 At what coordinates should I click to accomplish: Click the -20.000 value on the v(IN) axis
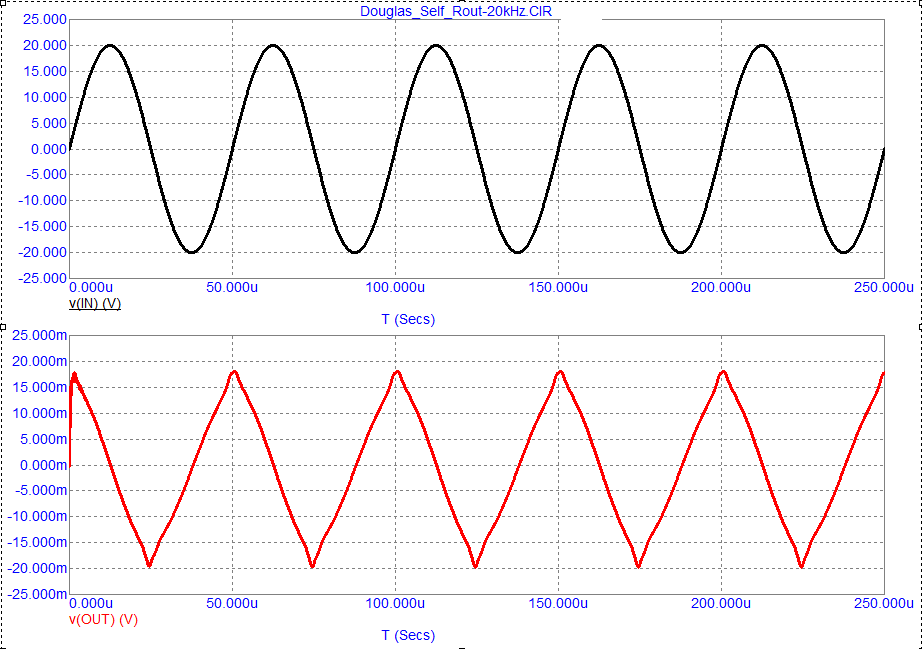tap(42, 252)
